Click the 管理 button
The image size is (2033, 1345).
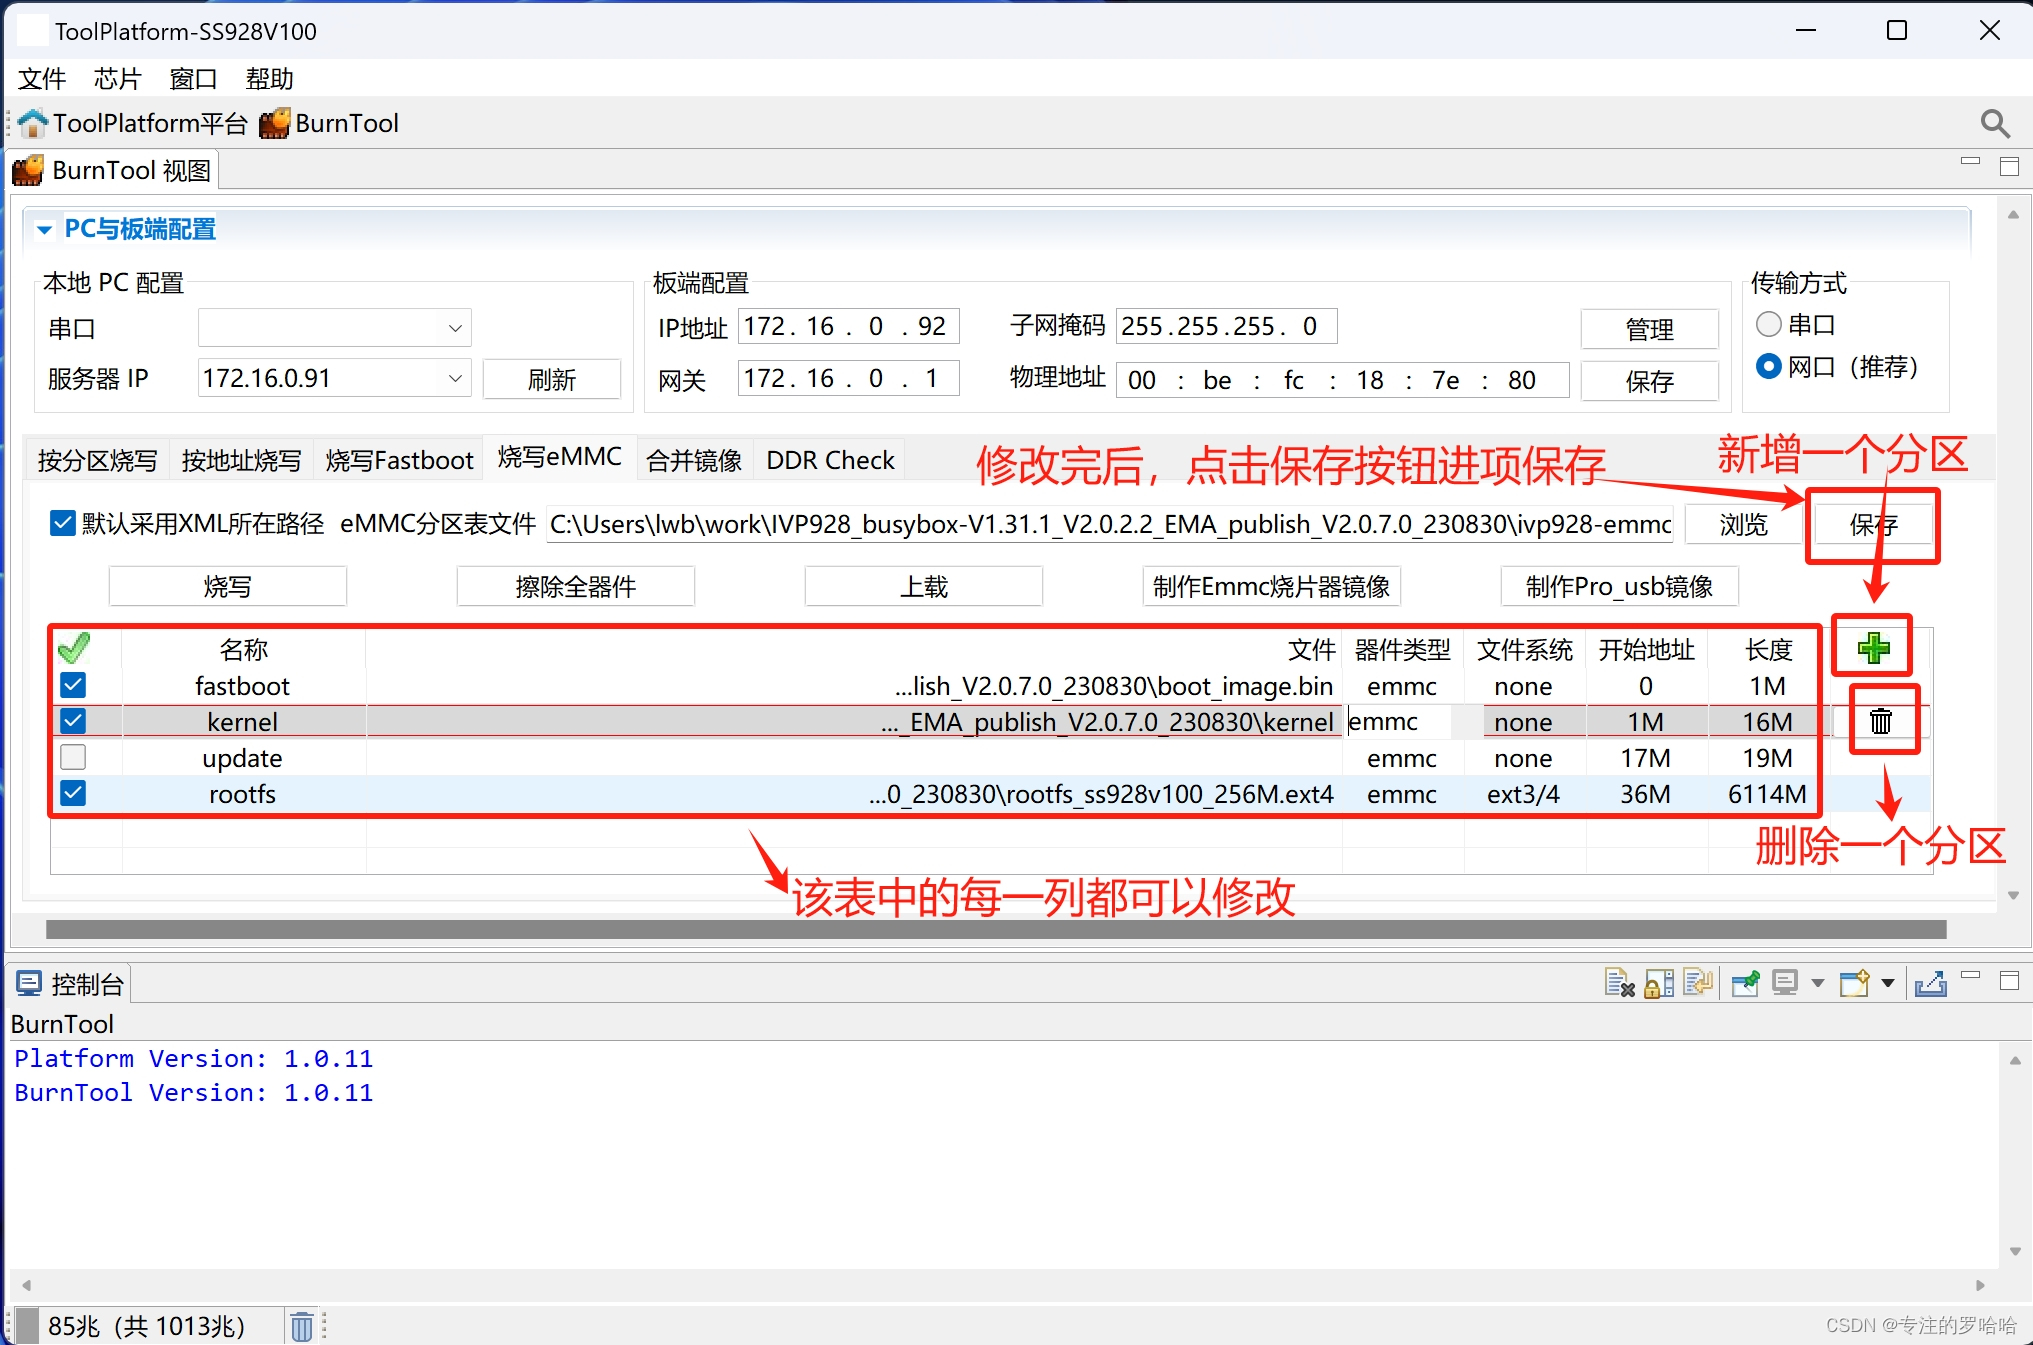1649,329
